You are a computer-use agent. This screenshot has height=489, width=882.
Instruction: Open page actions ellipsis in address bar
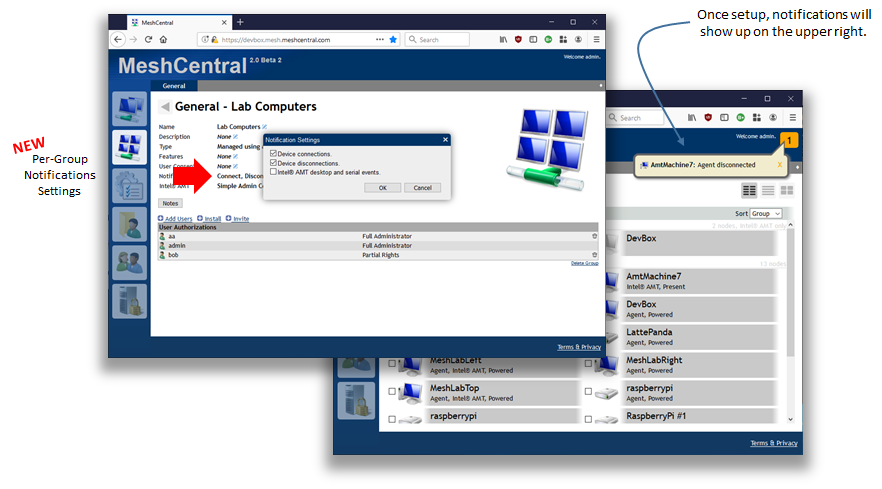pyautogui.click(x=380, y=39)
